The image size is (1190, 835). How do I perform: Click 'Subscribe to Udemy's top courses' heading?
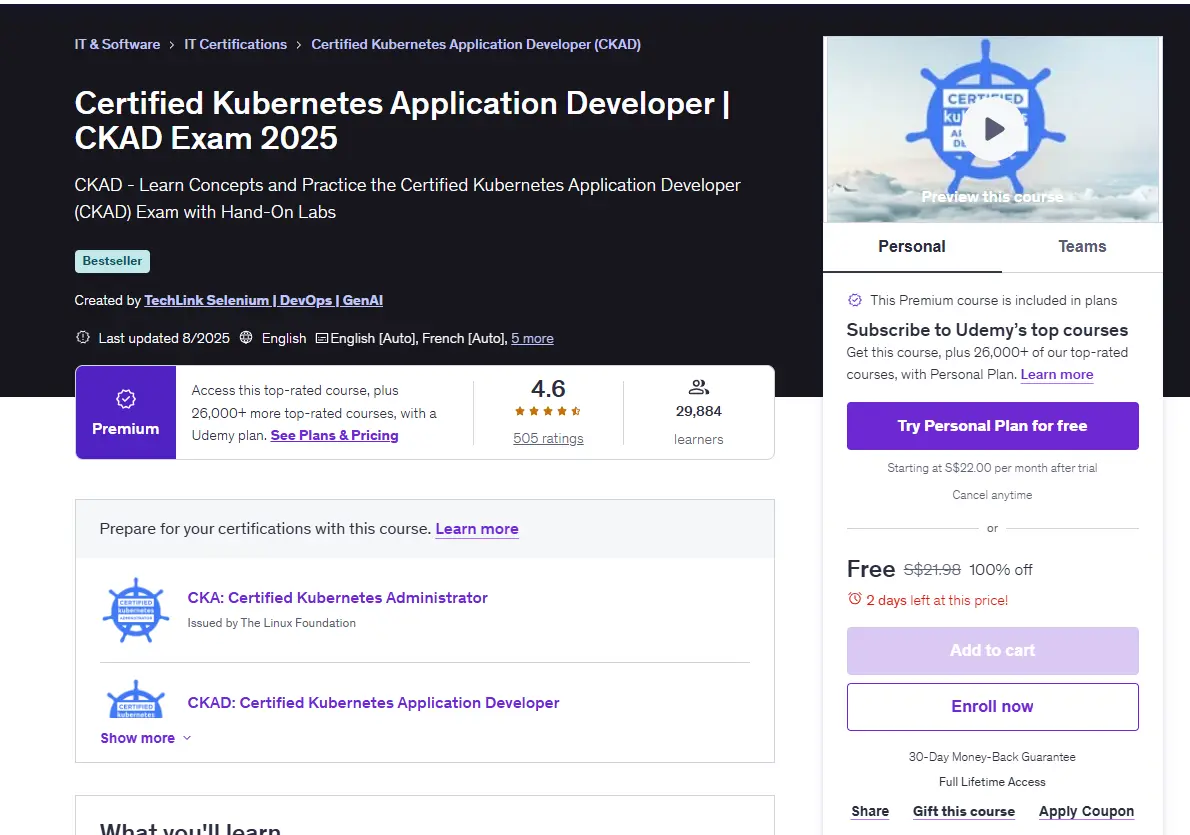pyautogui.click(x=987, y=329)
